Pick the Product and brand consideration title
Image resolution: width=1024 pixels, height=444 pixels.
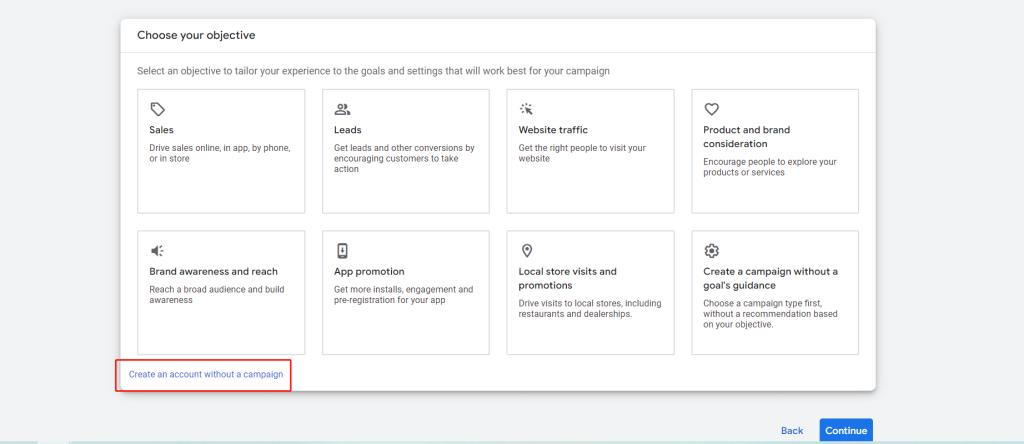pyautogui.click(x=746, y=136)
